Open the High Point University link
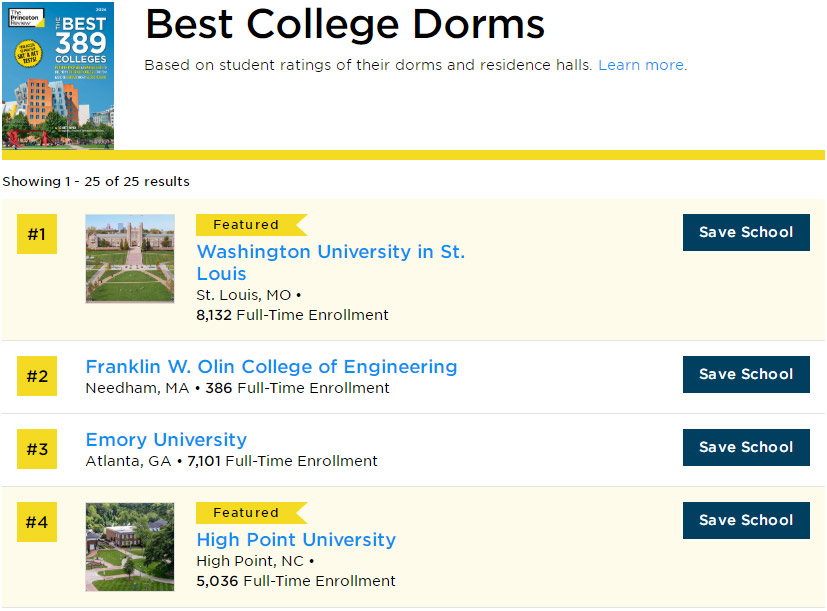 pos(296,539)
